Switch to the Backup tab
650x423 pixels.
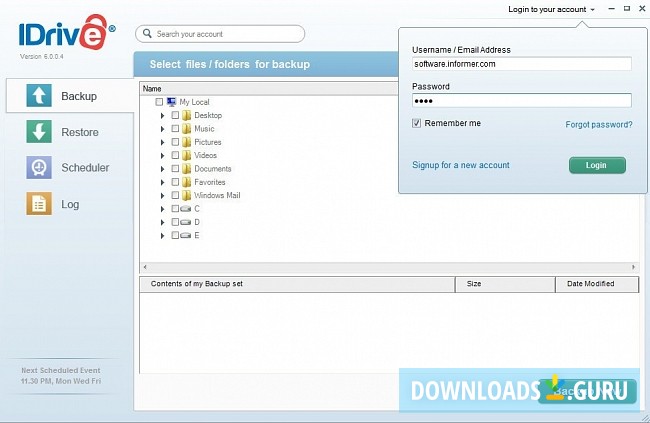tap(70, 96)
